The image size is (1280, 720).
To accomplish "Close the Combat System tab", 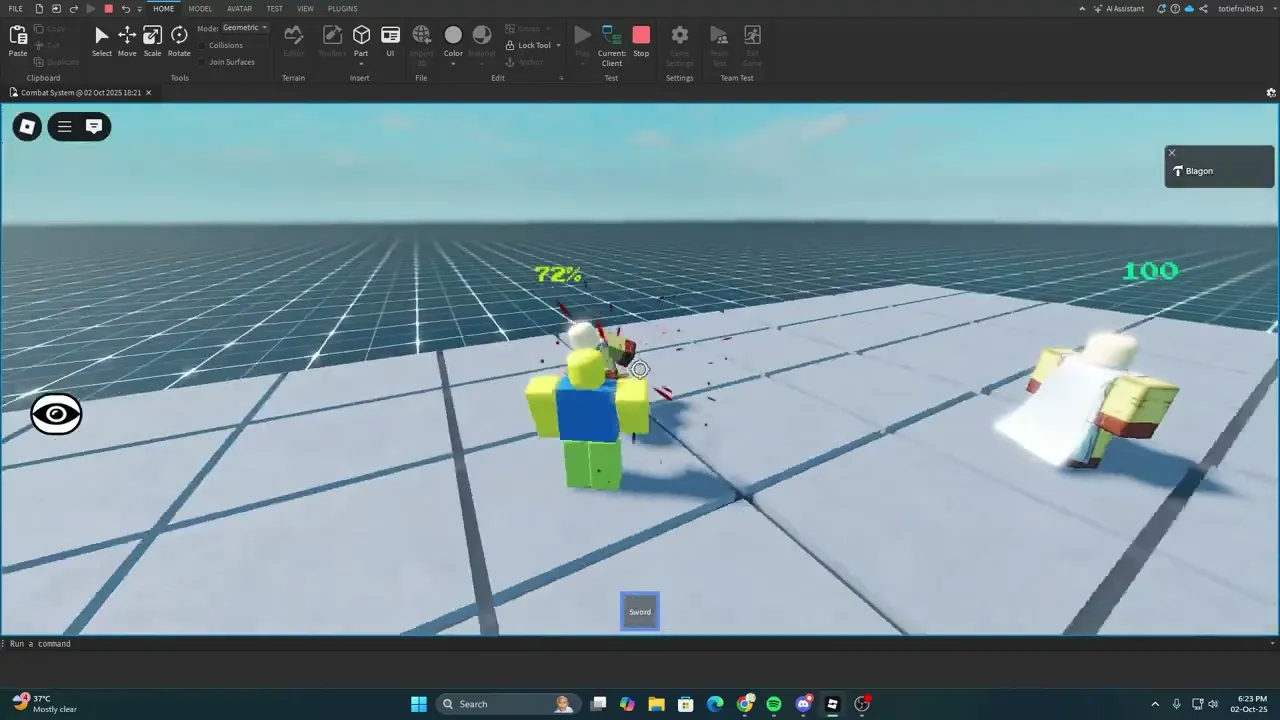I will pyautogui.click(x=148, y=93).
